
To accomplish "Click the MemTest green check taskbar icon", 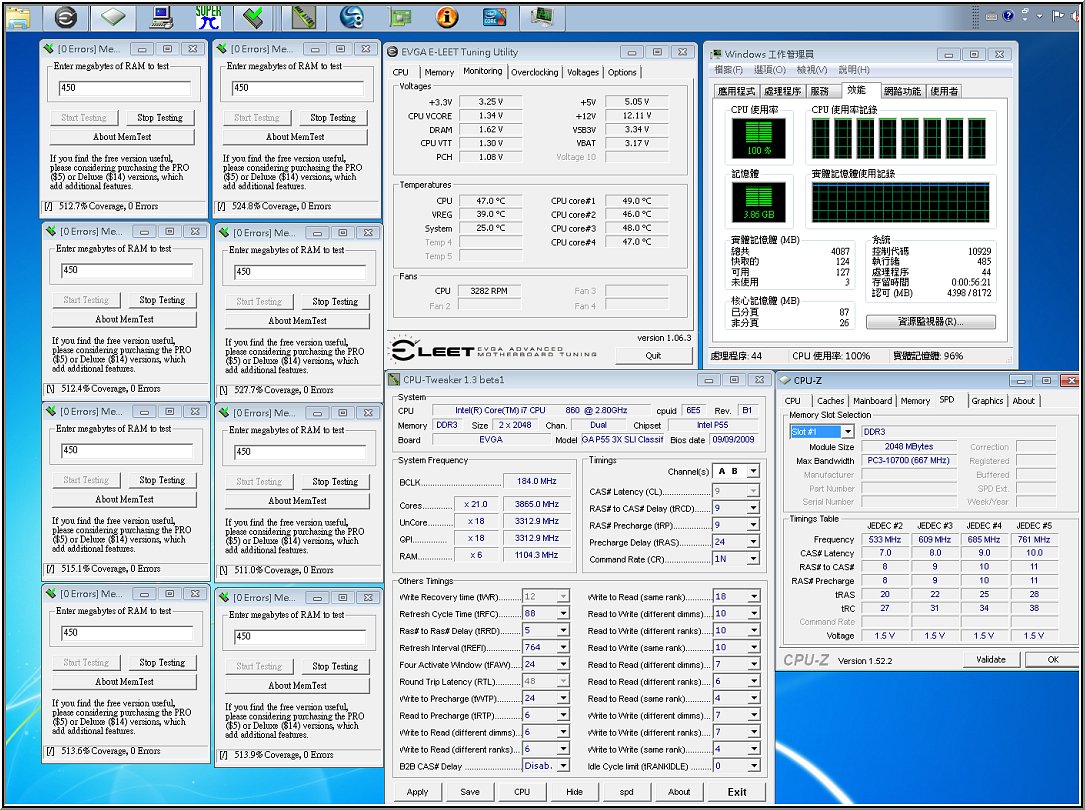I will (253, 17).
